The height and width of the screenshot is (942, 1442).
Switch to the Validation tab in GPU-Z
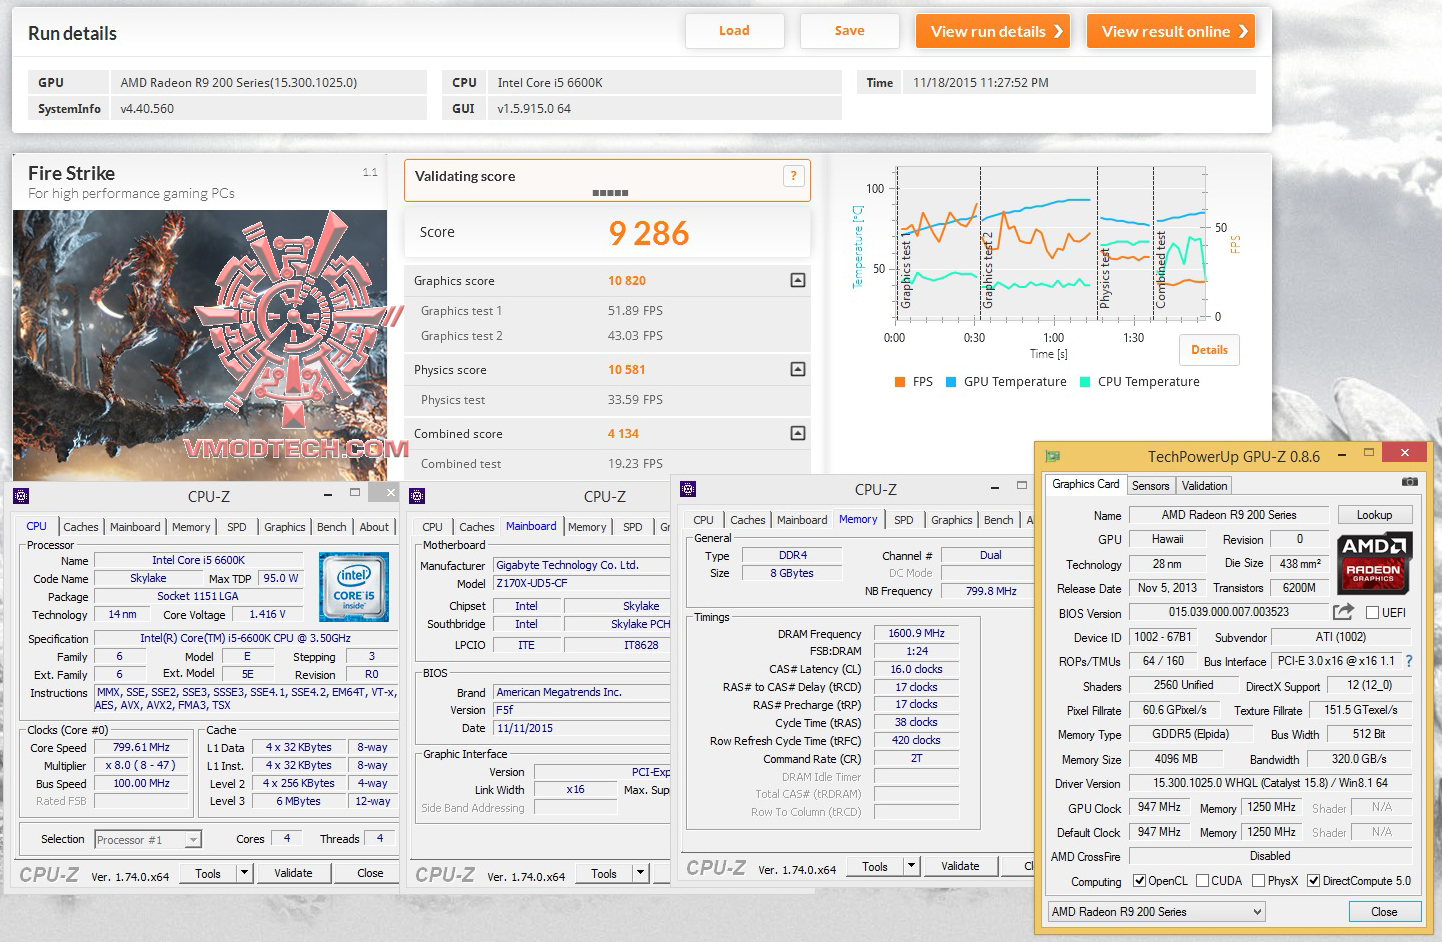tap(1204, 486)
